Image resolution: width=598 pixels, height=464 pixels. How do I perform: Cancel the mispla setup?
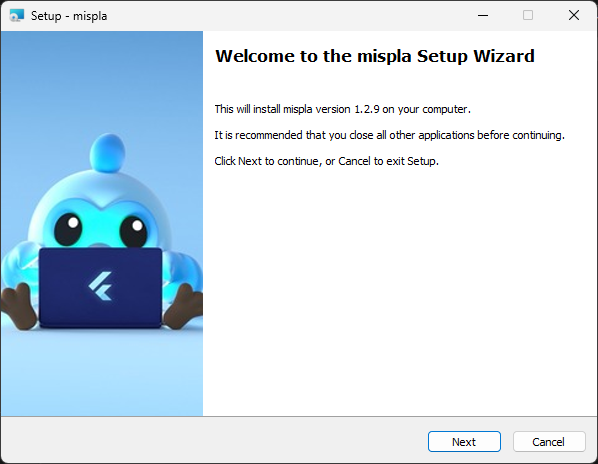tap(549, 442)
